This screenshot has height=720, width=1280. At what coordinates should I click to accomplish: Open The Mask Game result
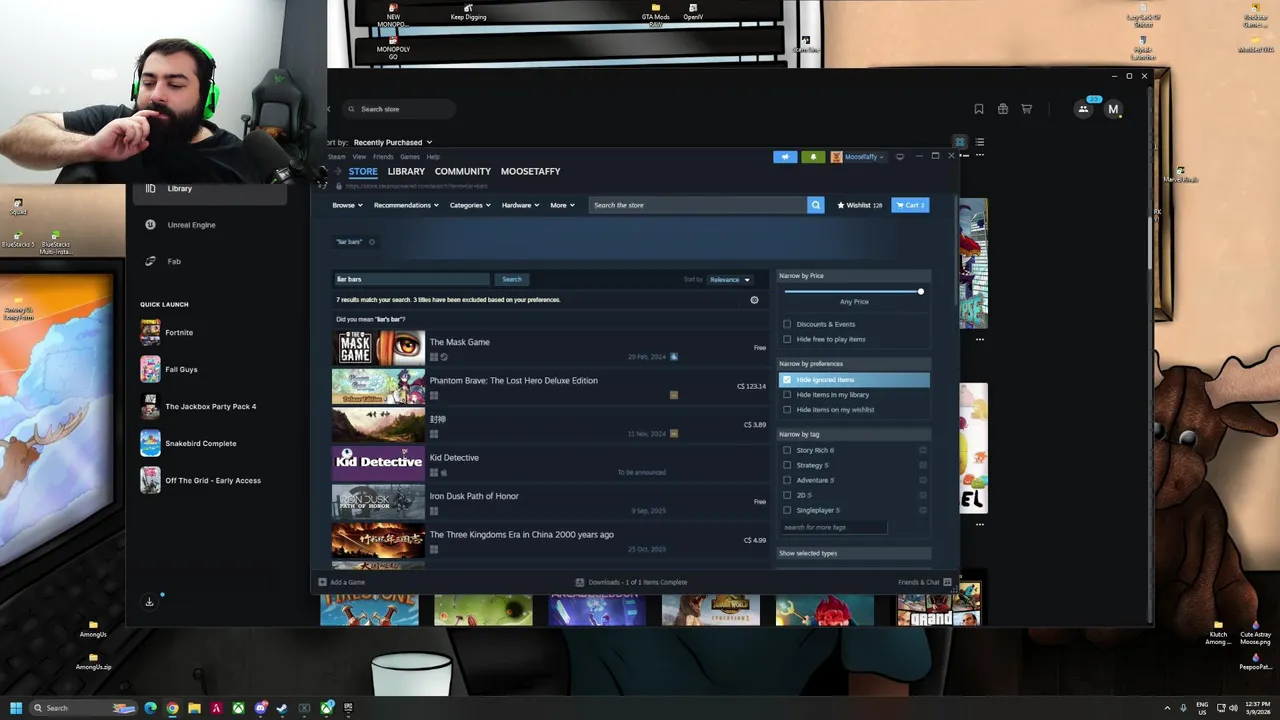(550, 348)
